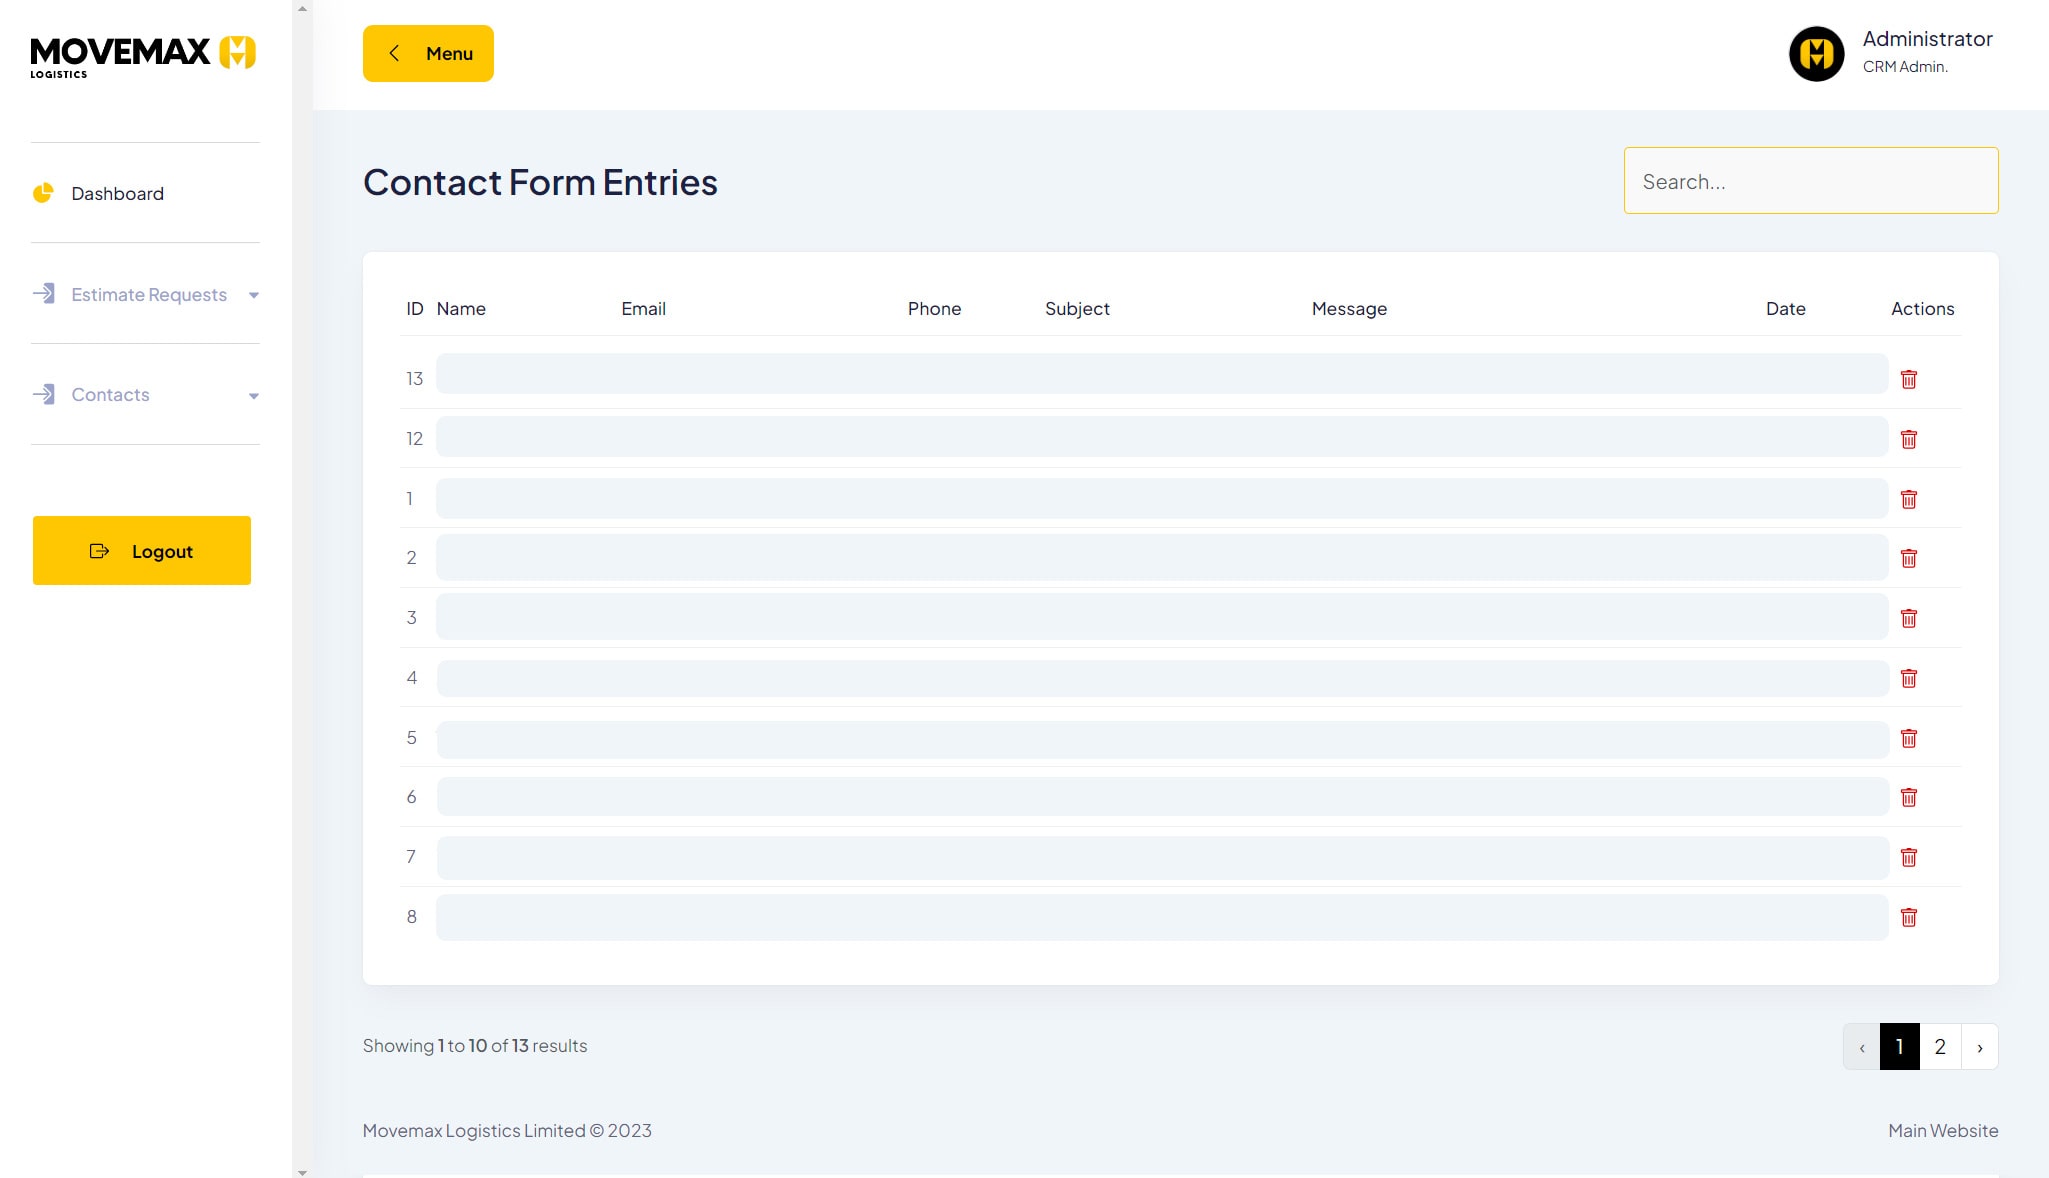The height and width of the screenshot is (1178, 2049).
Task: Delete contact entry with ID 13
Action: pyautogui.click(x=1908, y=379)
